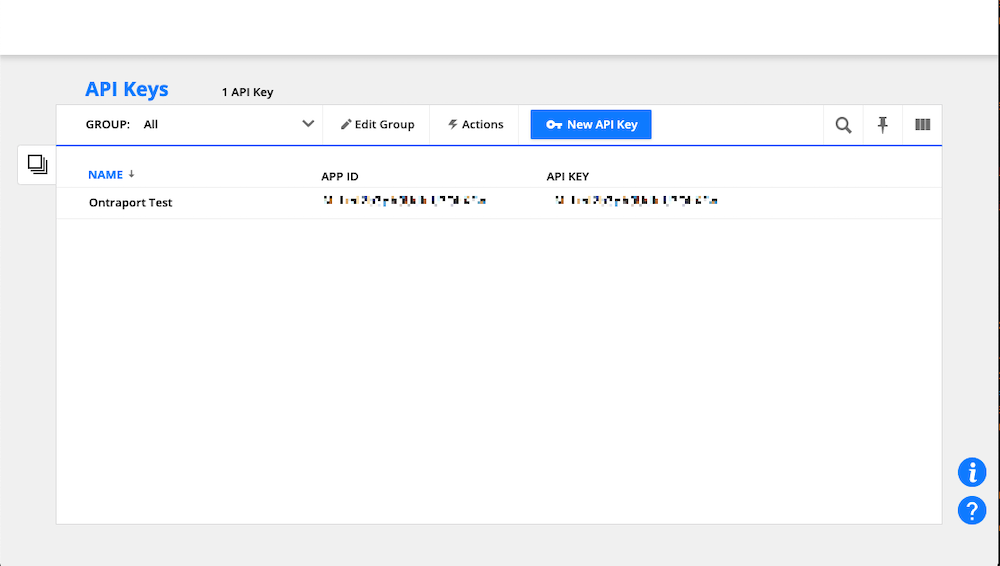The image size is (1000, 566).
Task: Open the blue question mark help icon
Action: pyautogui.click(x=972, y=510)
